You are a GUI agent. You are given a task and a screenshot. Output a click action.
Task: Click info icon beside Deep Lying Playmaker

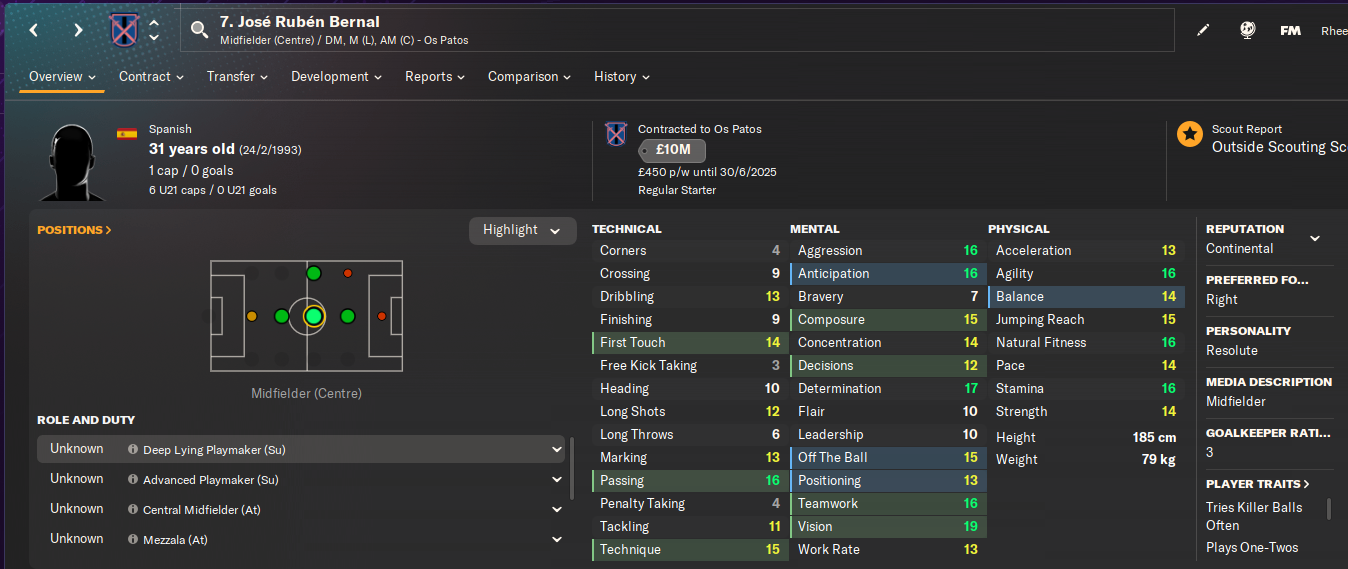[133, 450]
